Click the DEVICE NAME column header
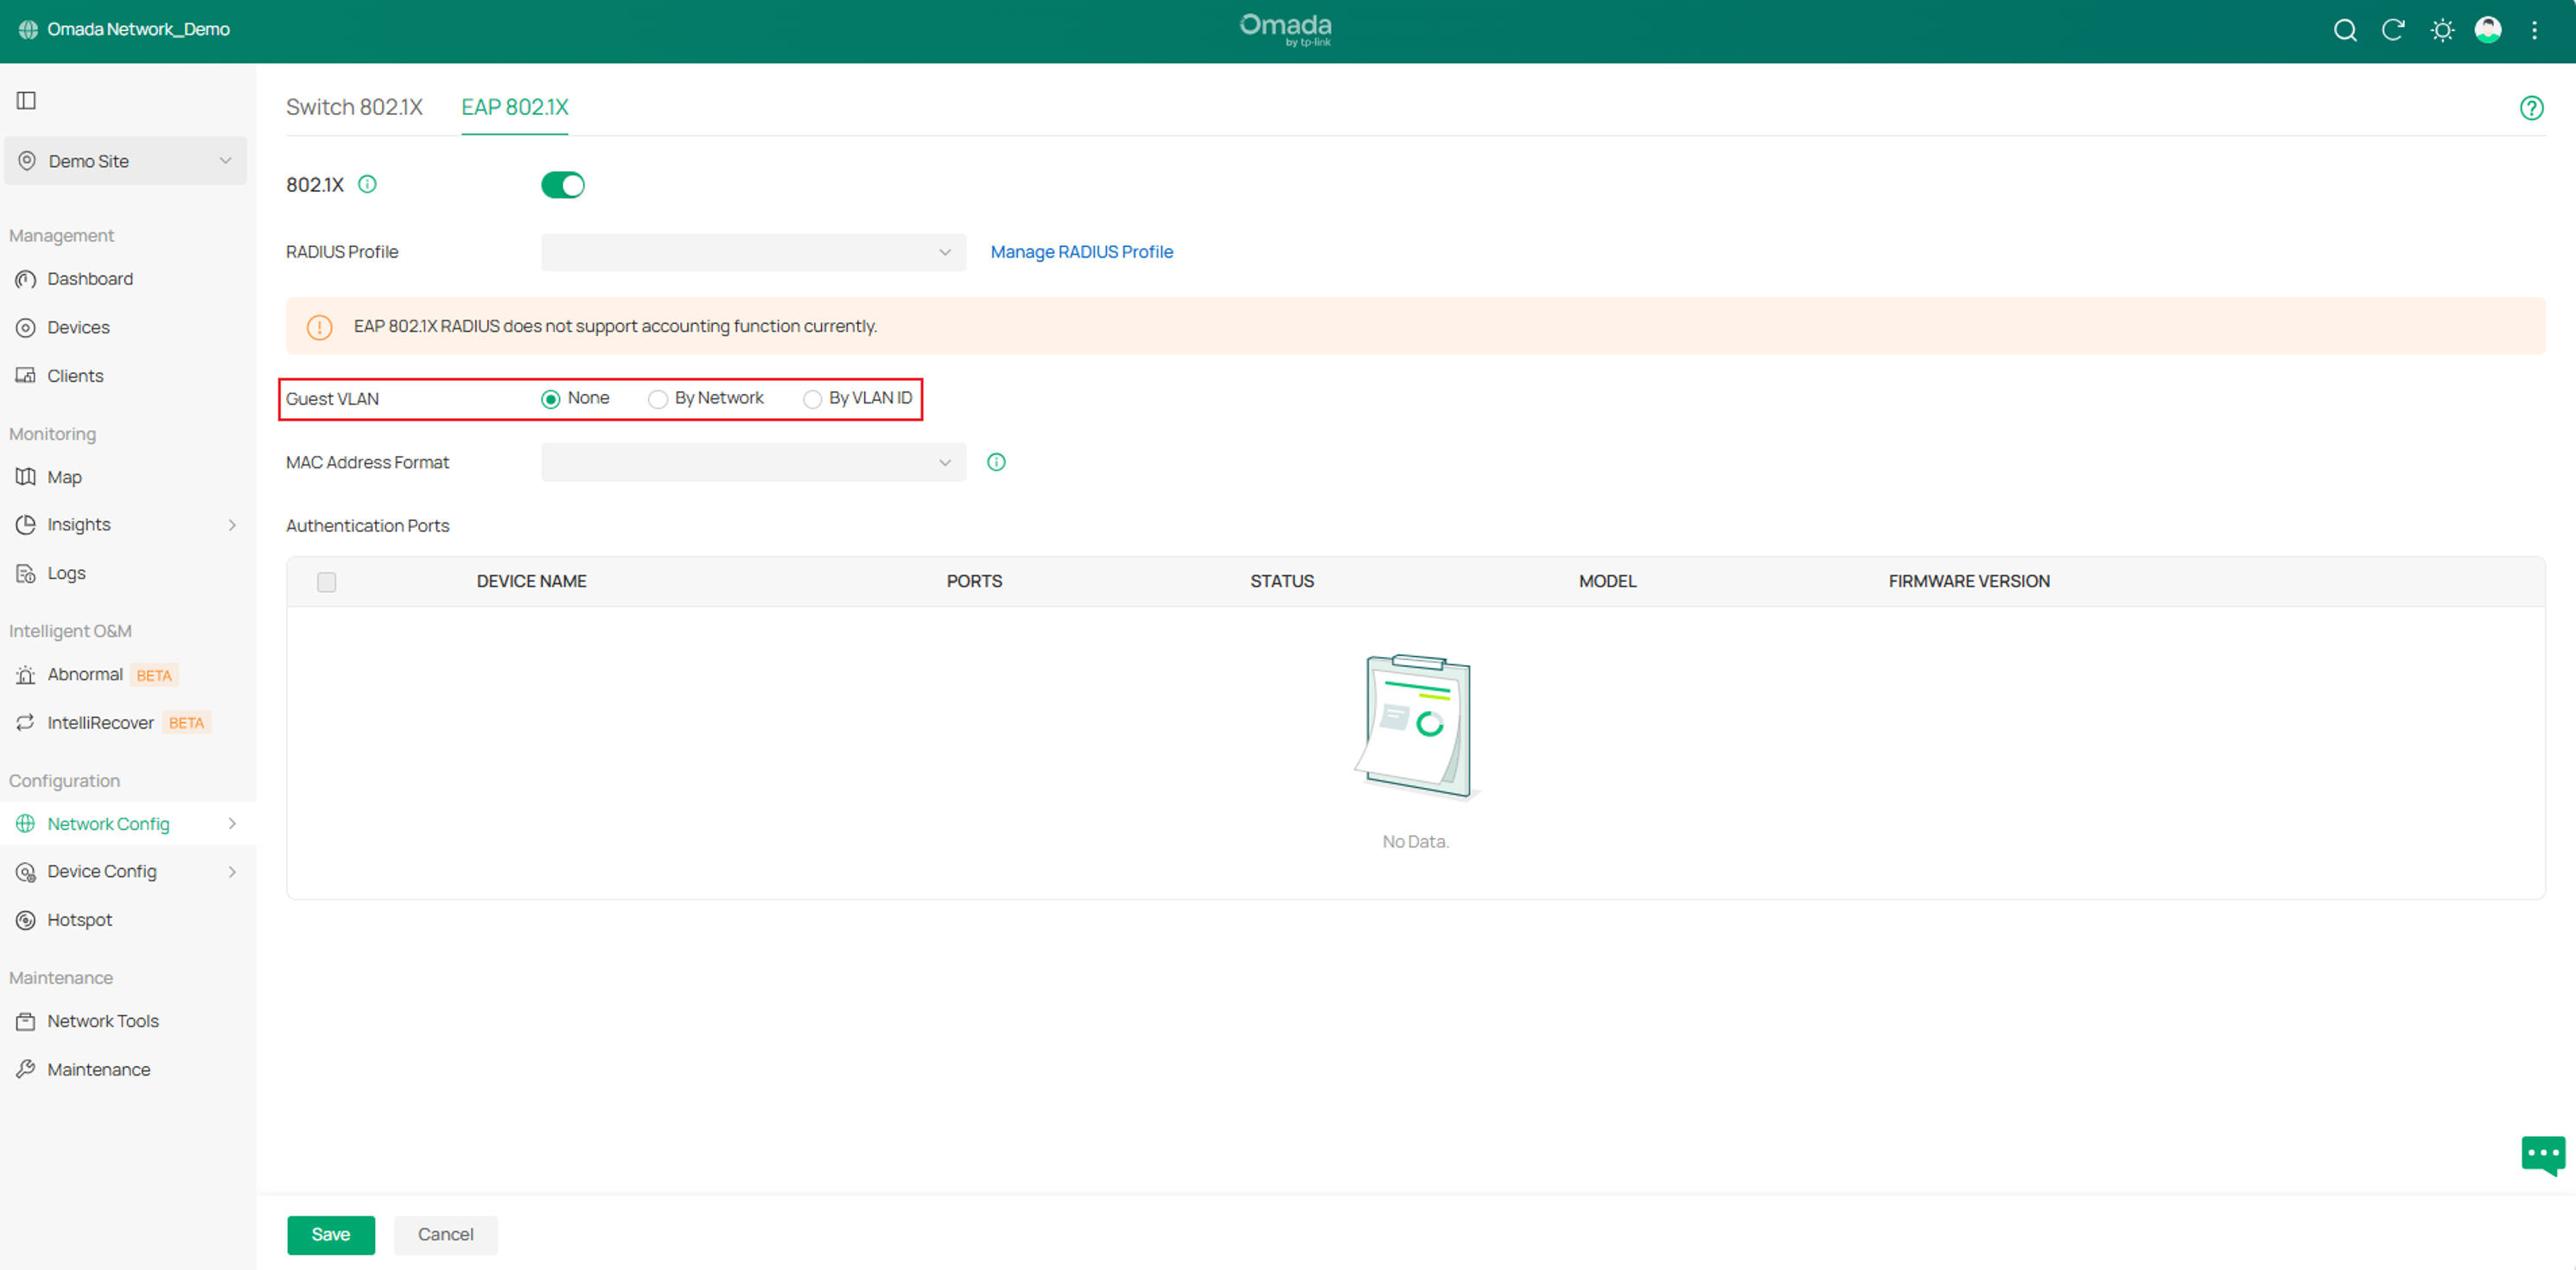 click(x=531, y=581)
